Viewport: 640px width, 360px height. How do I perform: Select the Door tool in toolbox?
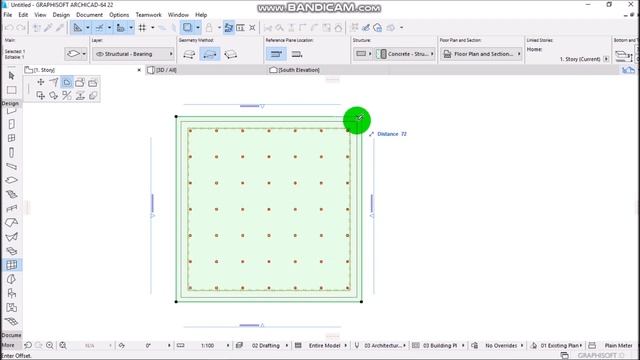pos(11,124)
